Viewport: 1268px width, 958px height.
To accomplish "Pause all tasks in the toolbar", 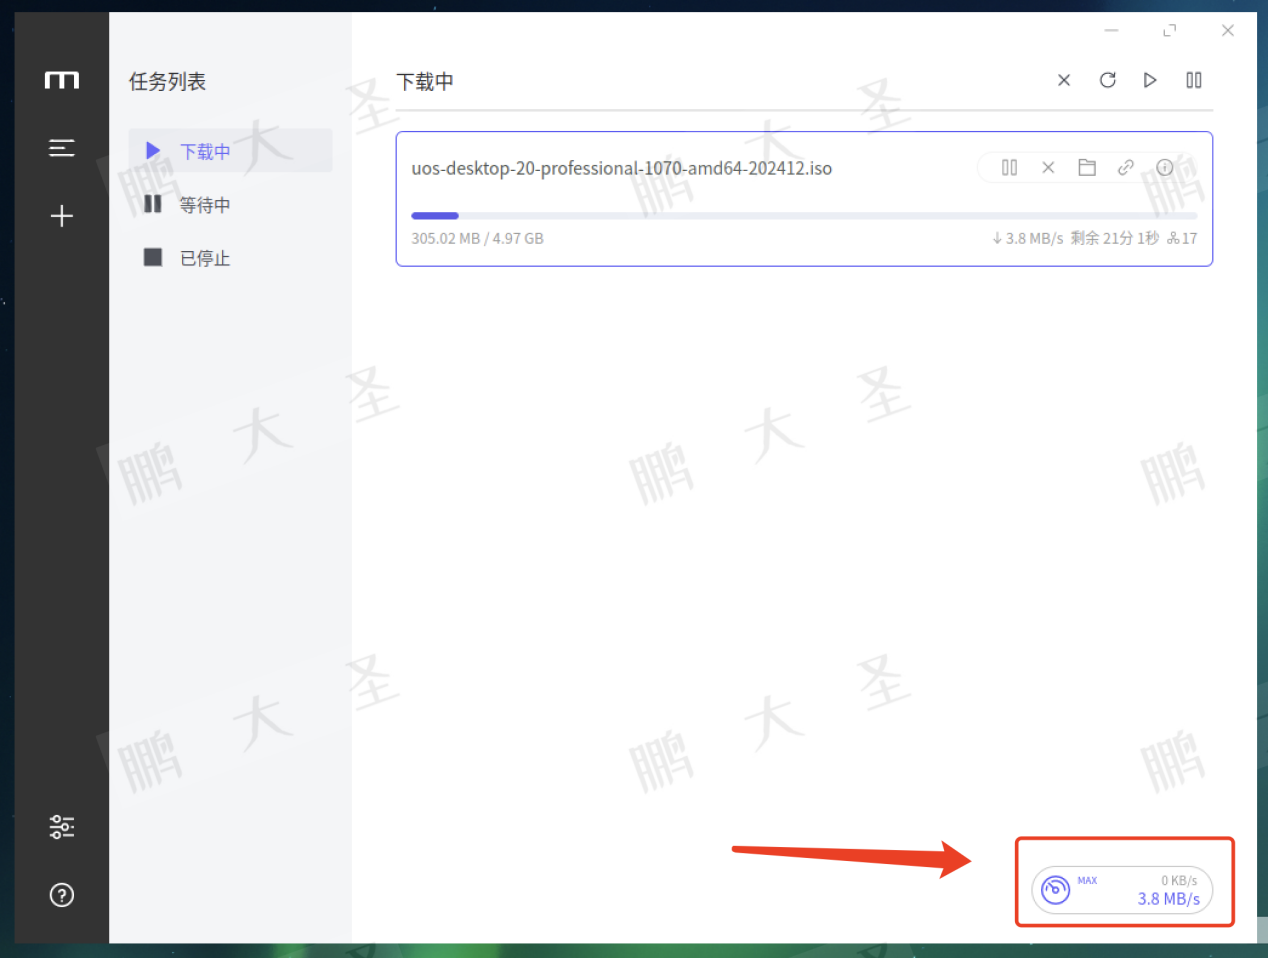I will click(x=1193, y=79).
